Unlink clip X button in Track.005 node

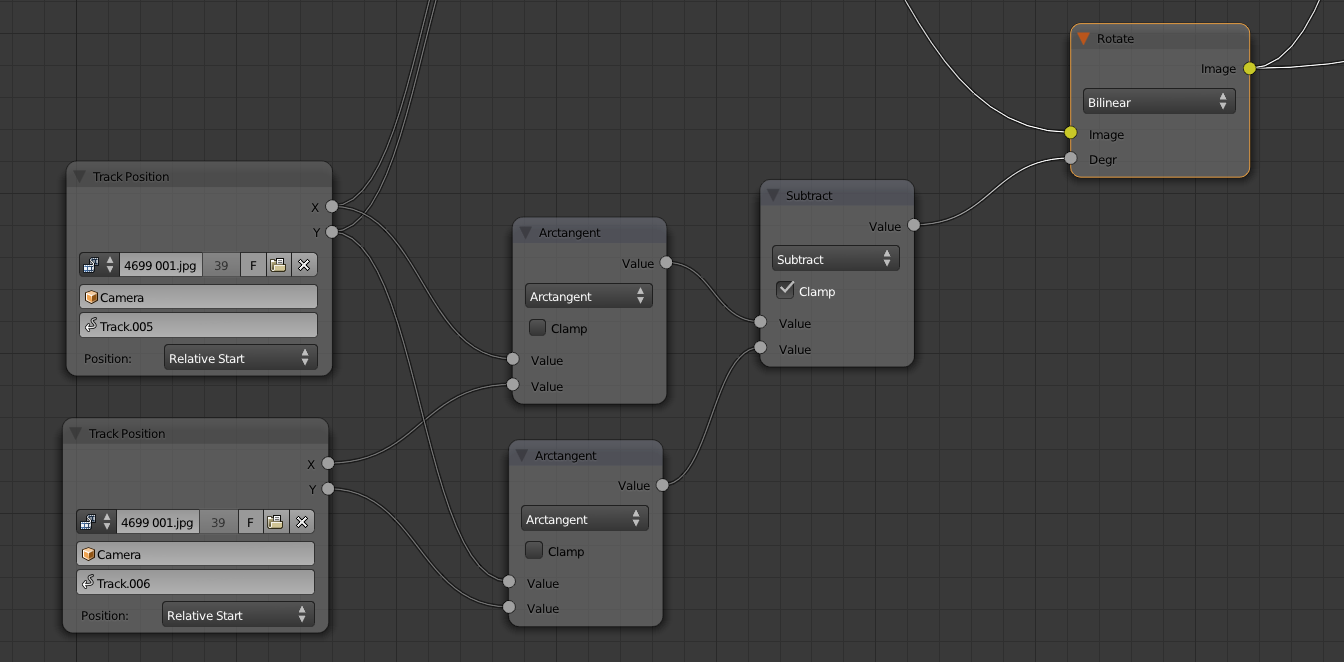pos(304,265)
